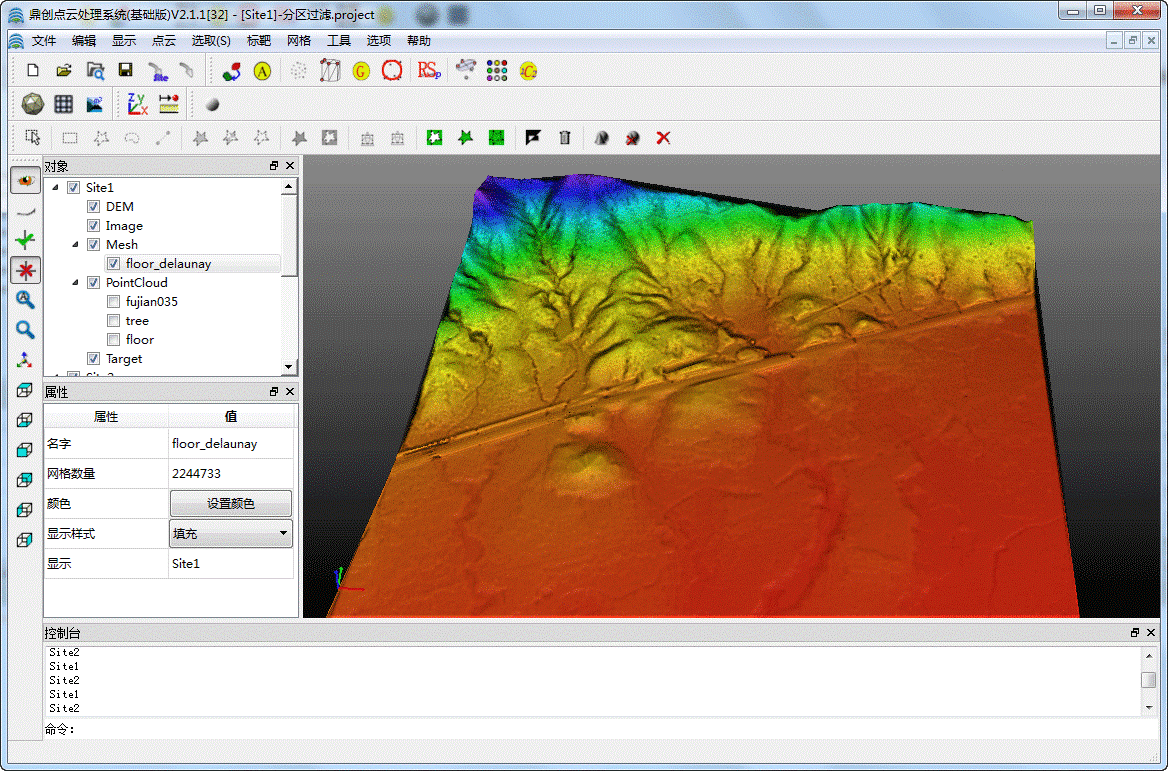
Task: Check the tree point cloud layer
Action: tap(114, 321)
